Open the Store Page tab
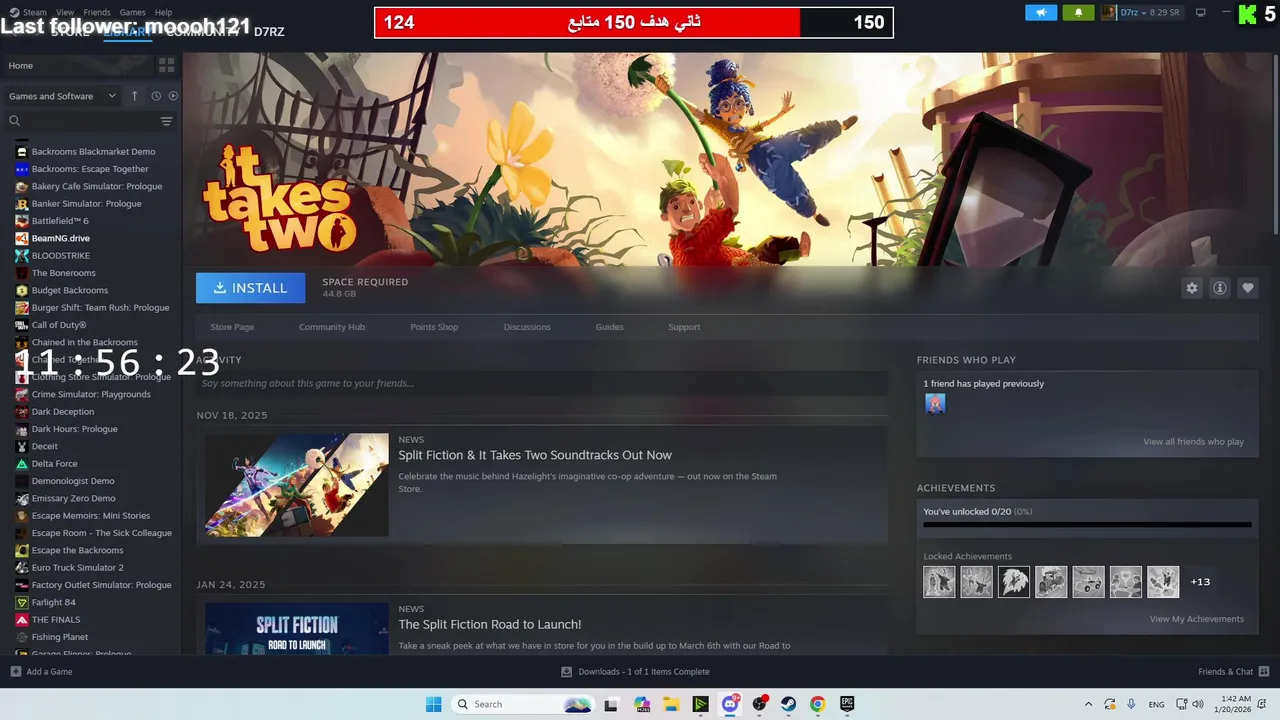 click(x=232, y=327)
